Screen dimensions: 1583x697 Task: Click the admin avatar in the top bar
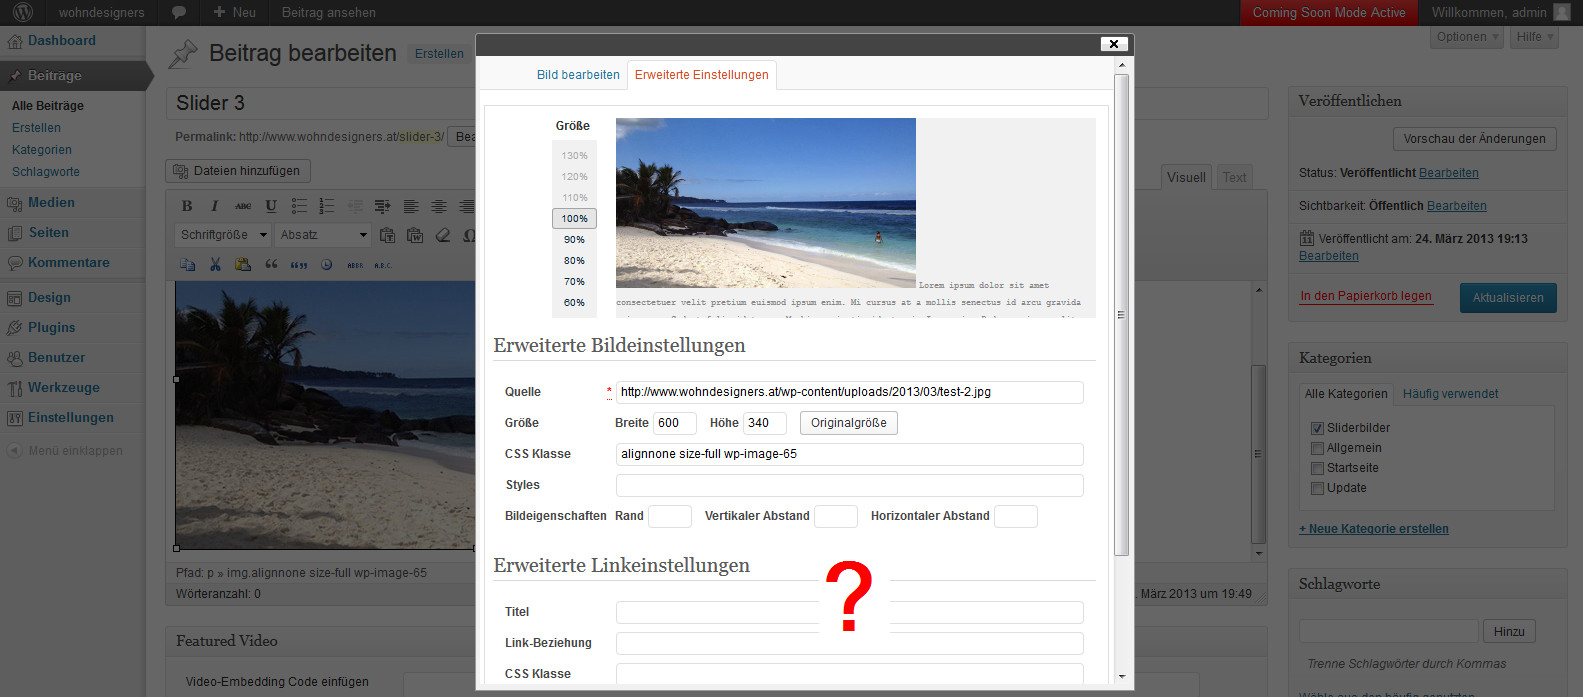point(1561,13)
